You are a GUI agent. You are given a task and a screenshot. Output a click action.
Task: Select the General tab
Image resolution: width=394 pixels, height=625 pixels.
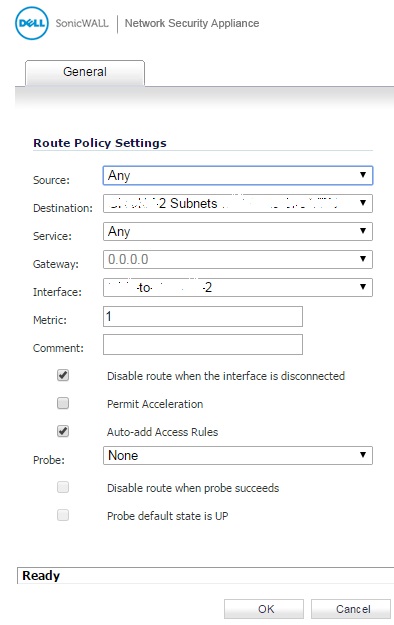[x=85, y=73]
